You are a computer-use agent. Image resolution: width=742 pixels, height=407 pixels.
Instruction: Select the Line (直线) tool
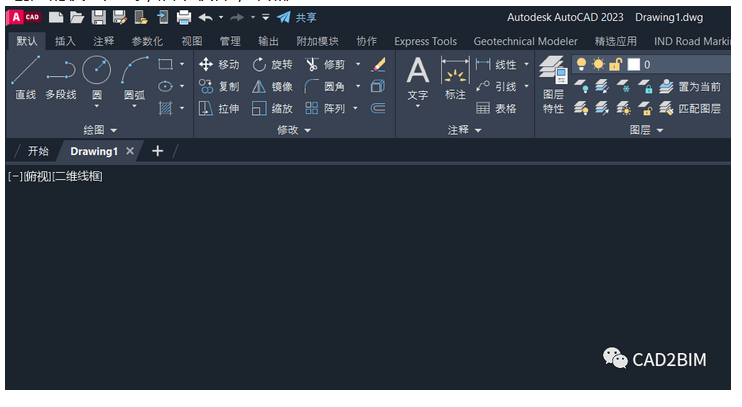point(26,78)
